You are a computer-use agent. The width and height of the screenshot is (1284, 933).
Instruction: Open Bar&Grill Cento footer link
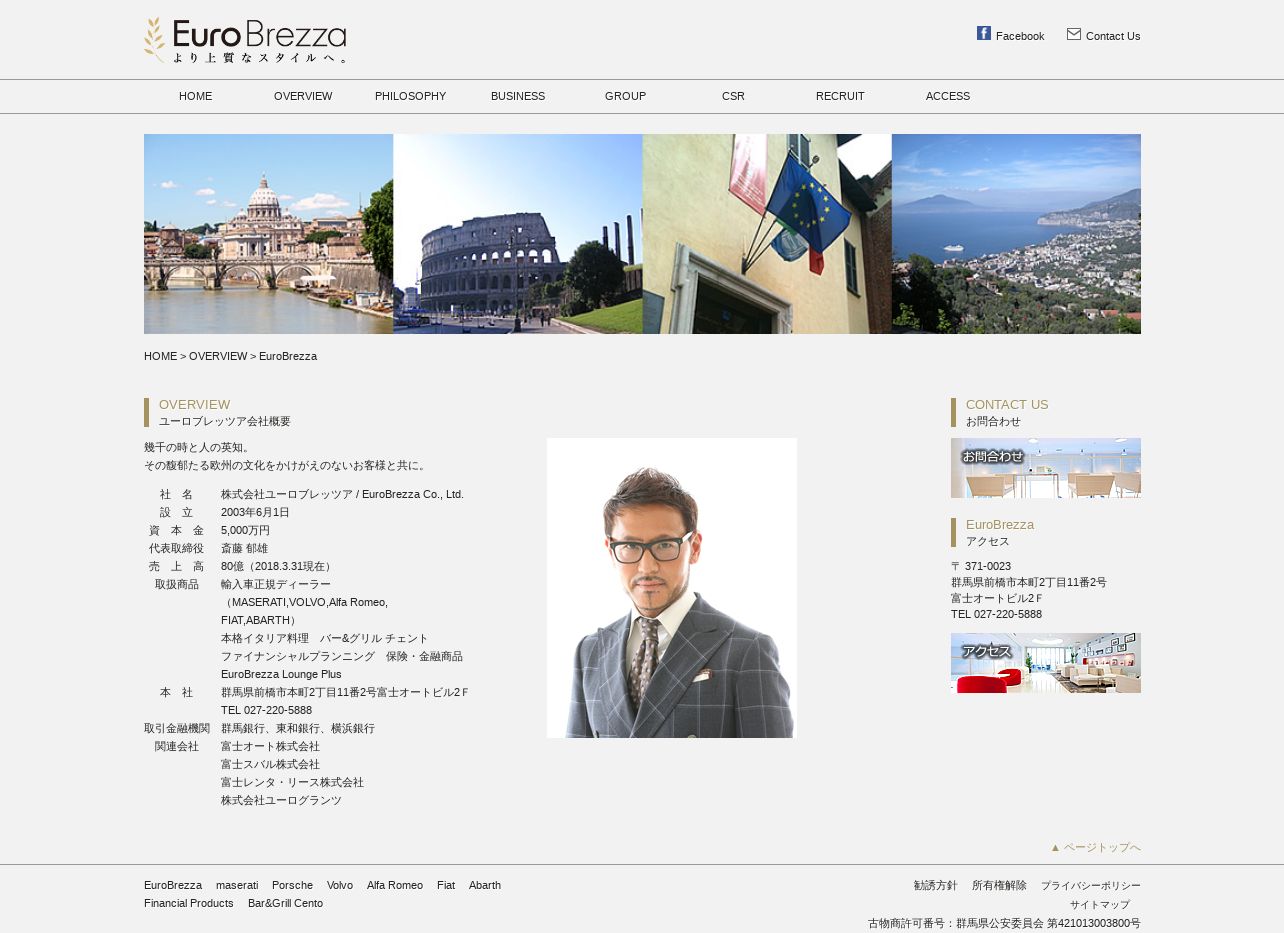click(285, 903)
